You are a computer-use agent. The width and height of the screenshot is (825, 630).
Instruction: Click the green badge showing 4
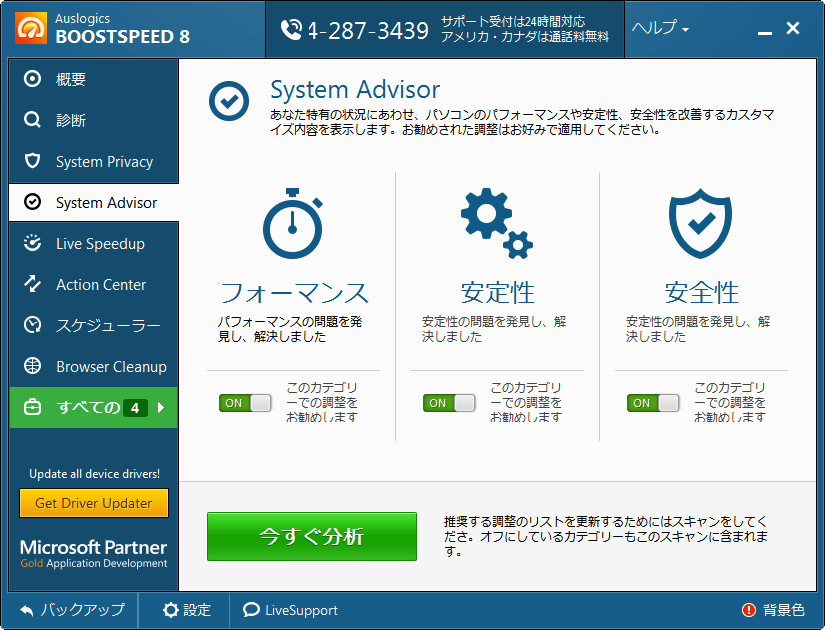[x=135, y=408]
